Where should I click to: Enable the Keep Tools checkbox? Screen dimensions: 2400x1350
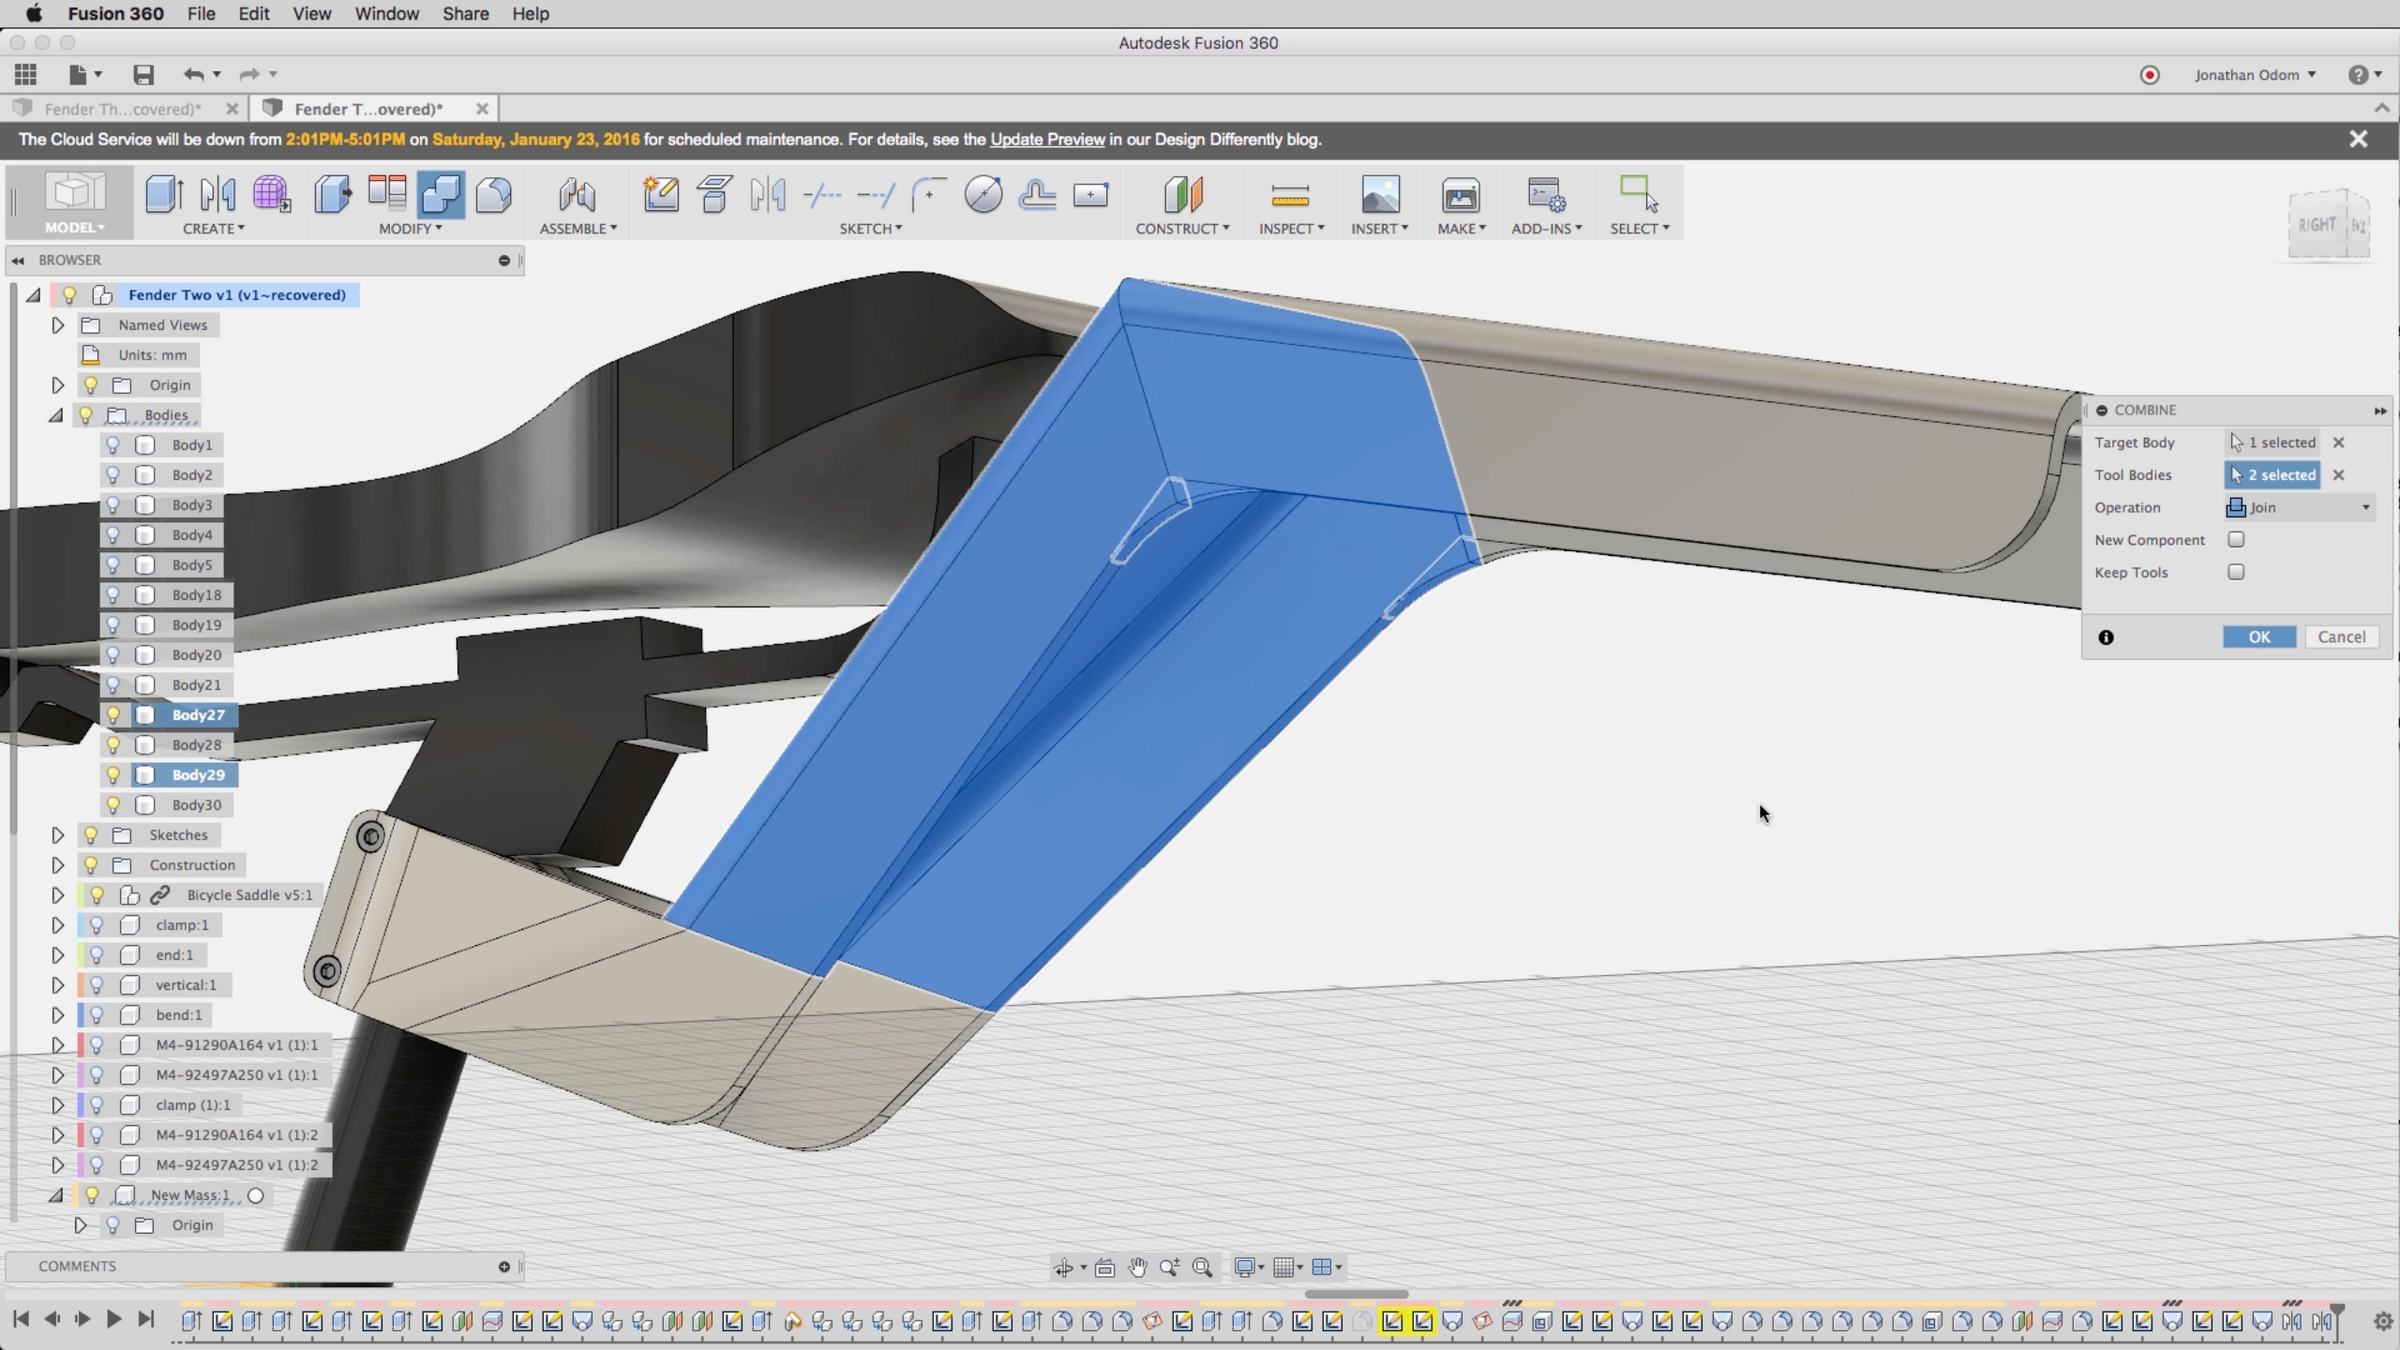click(2236, 572)
